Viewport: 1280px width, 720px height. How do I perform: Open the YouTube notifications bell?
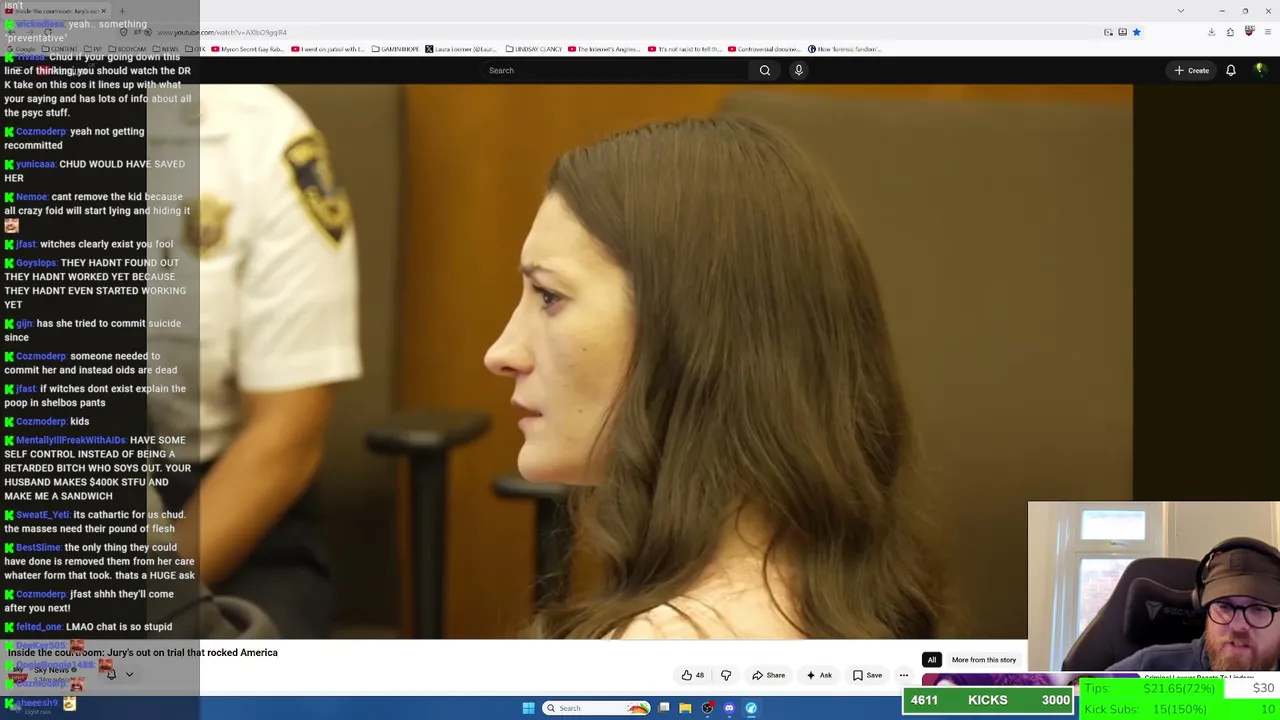1231,70
